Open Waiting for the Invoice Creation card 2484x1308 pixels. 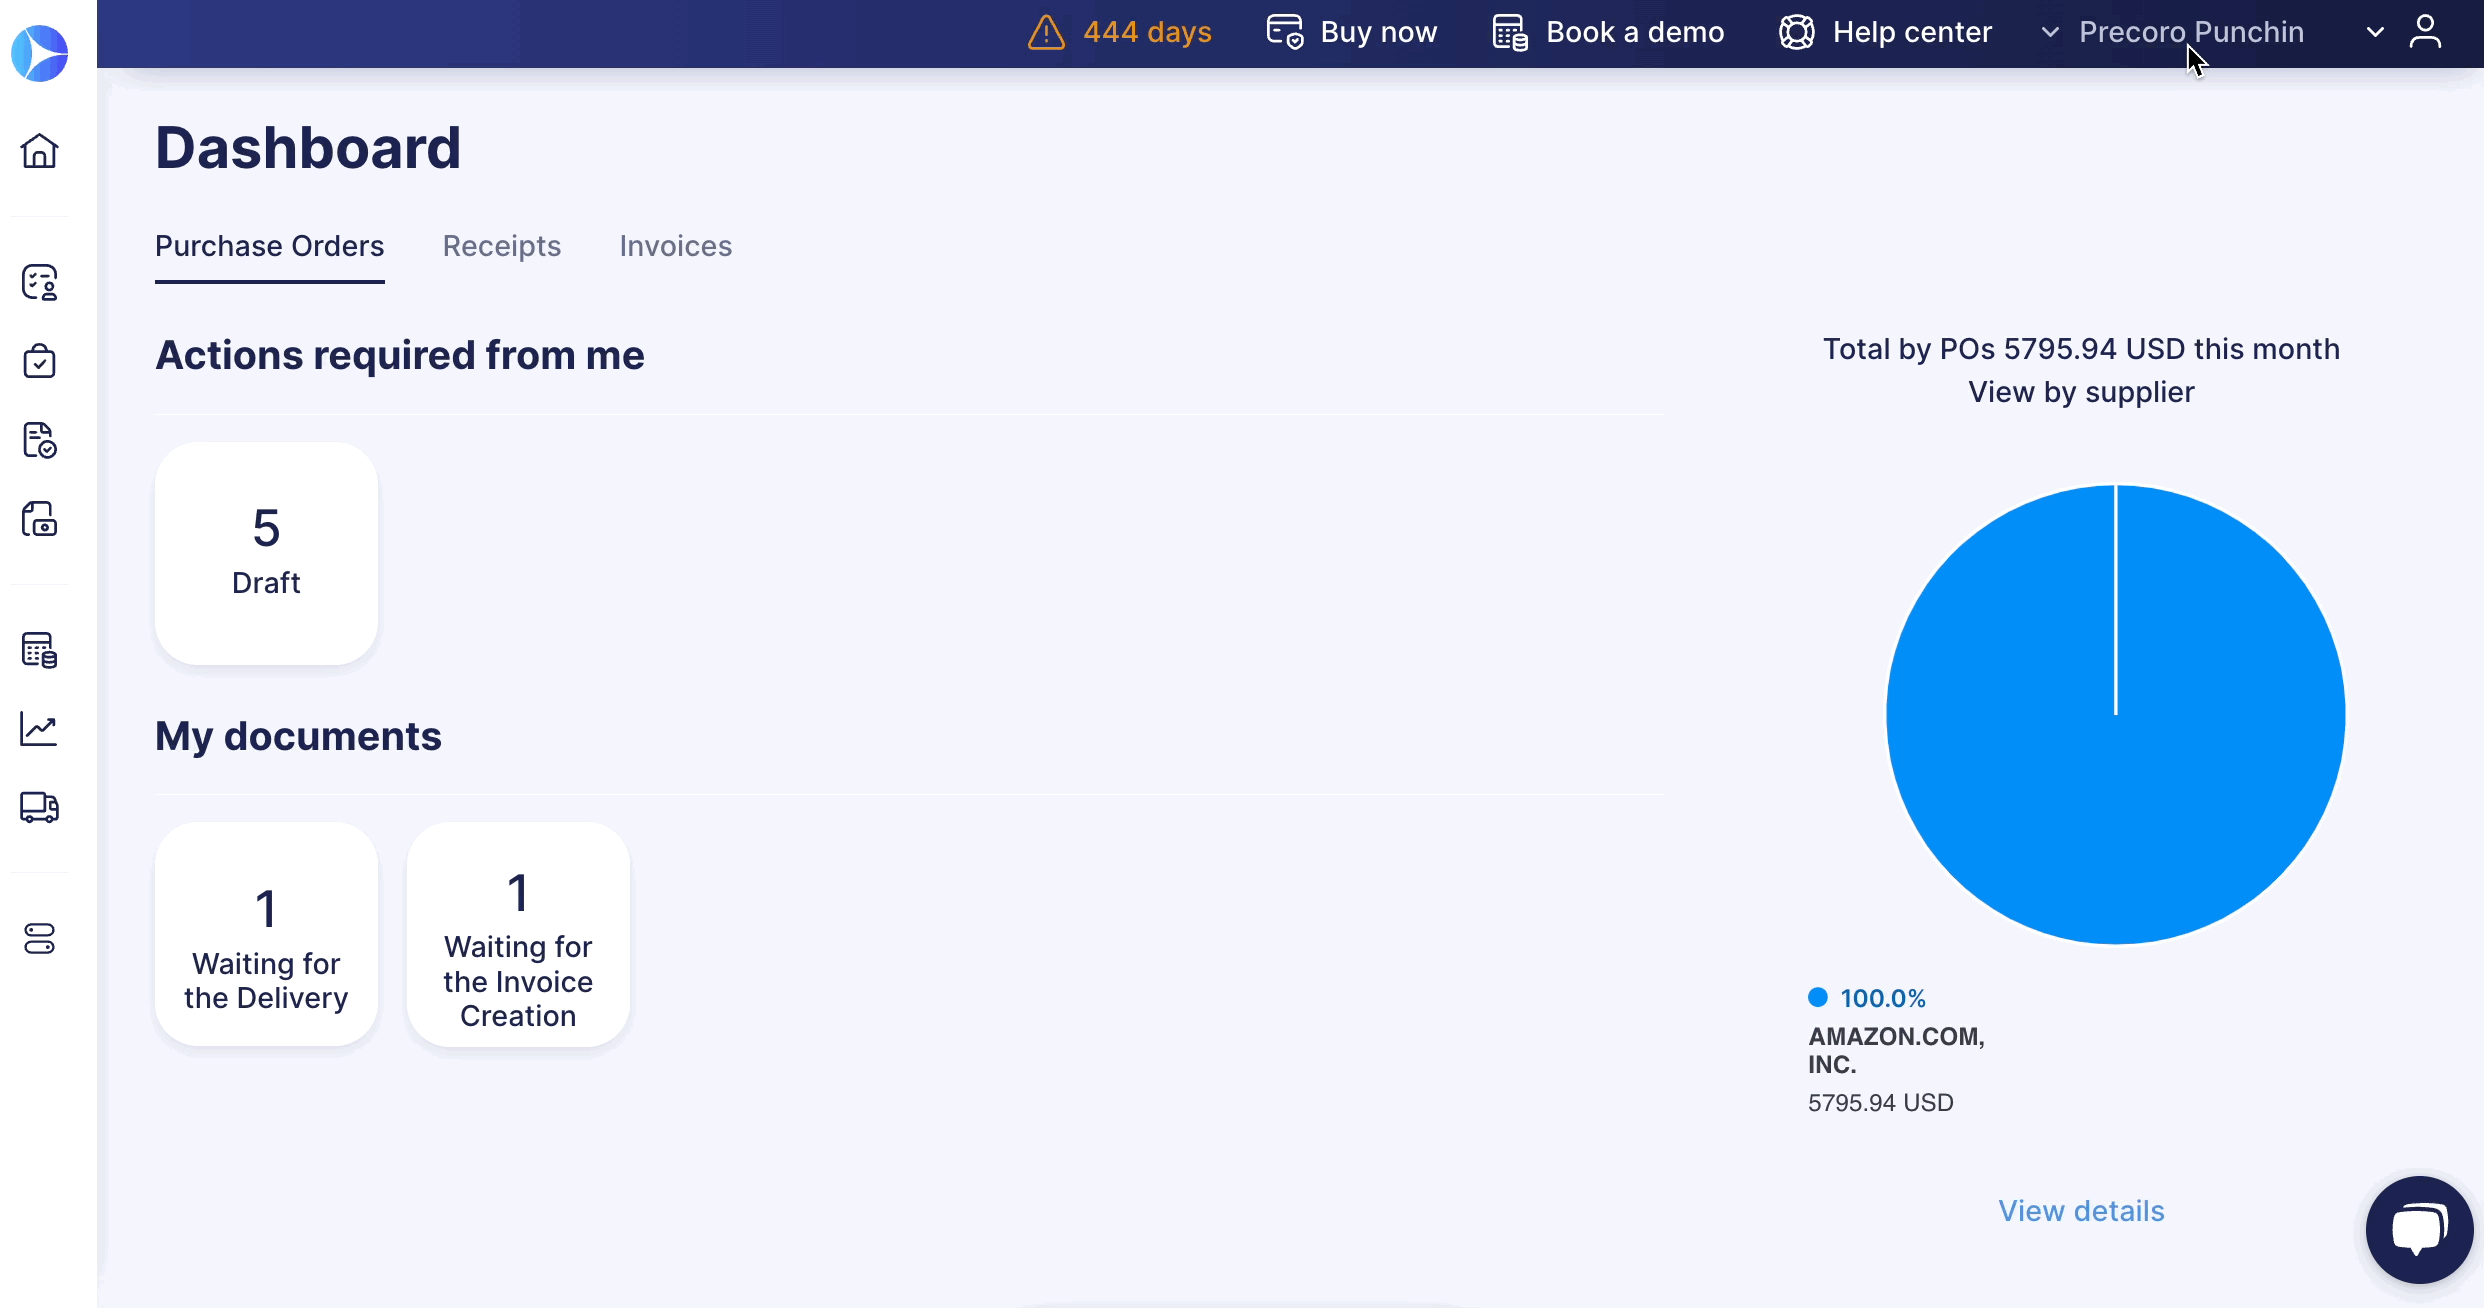coord(518,934)
